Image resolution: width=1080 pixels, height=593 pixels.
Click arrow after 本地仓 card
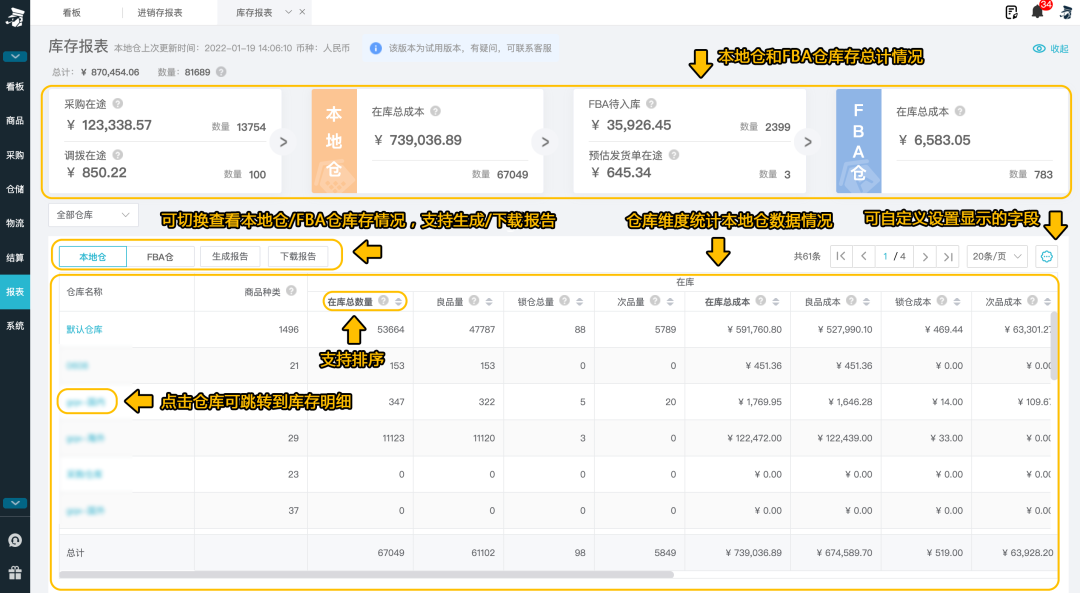point(545,142)
